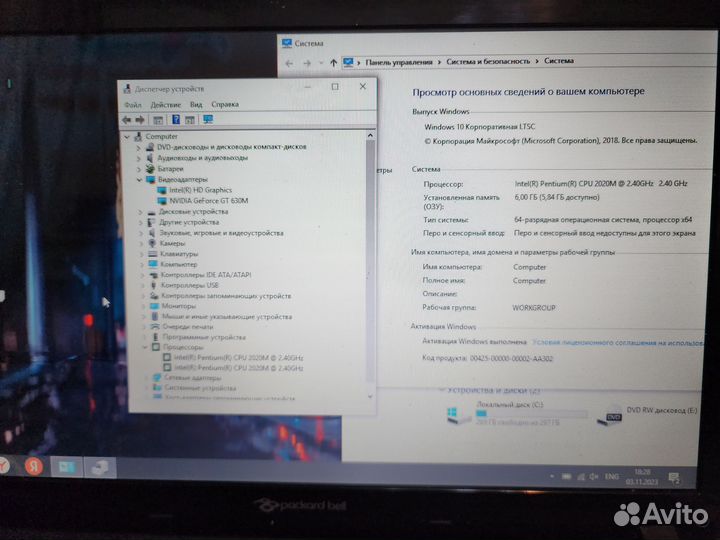This screenshot has width=720, height=540.
Task: Maximize the Диспетчер устройств window
Action: [335, 86]
